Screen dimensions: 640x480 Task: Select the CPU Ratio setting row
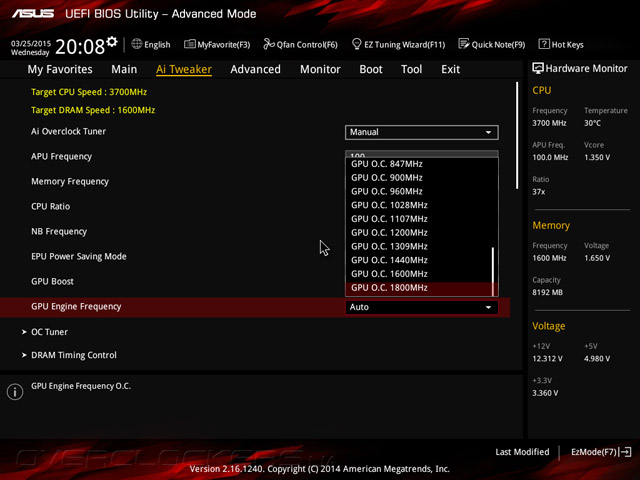pyautogui.click(x=51, y=207)
